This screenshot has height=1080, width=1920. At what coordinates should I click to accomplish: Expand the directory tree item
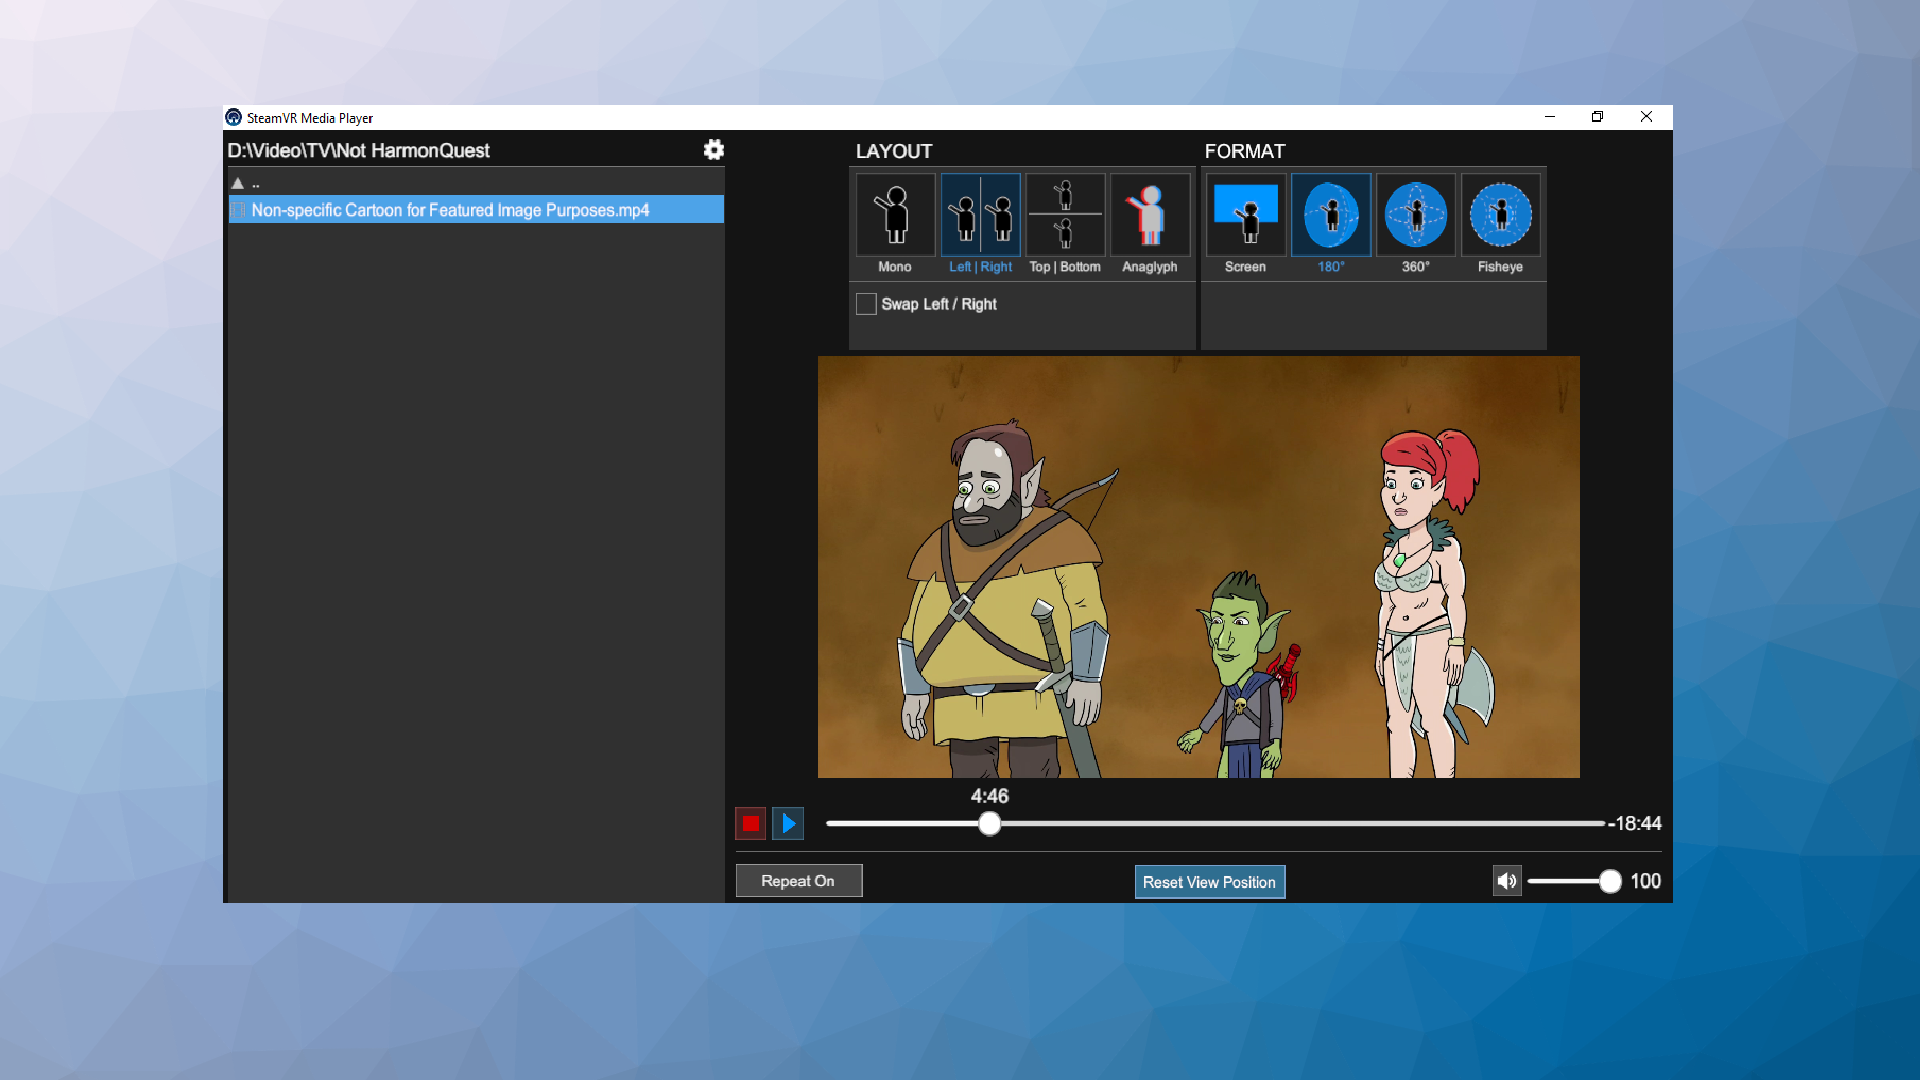(x=239, y=182)
